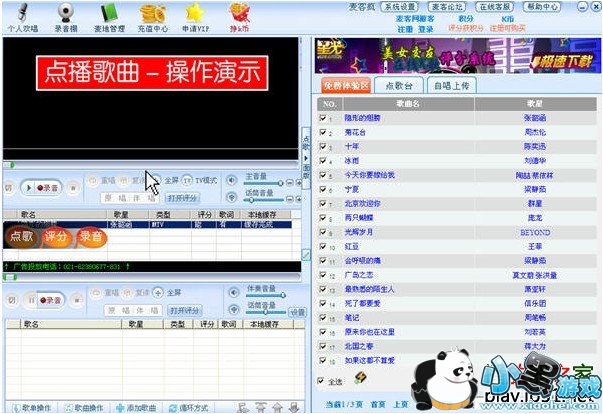Uncheck checkbox for song 菊花台
The height and width of the screenshot is (414, 603).
coord(323,132)
